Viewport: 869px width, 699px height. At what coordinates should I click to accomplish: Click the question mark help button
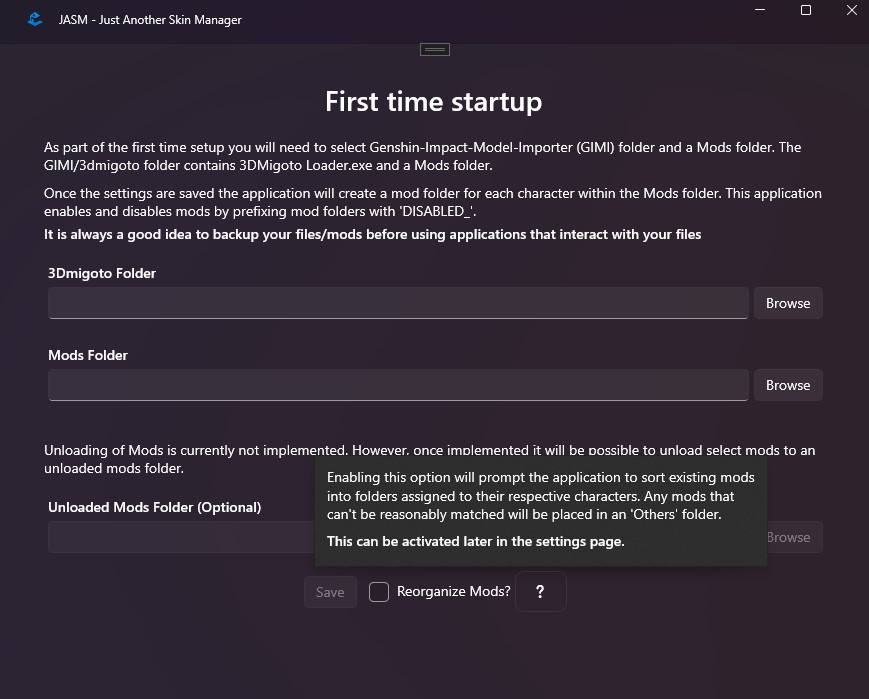(540, 592)
